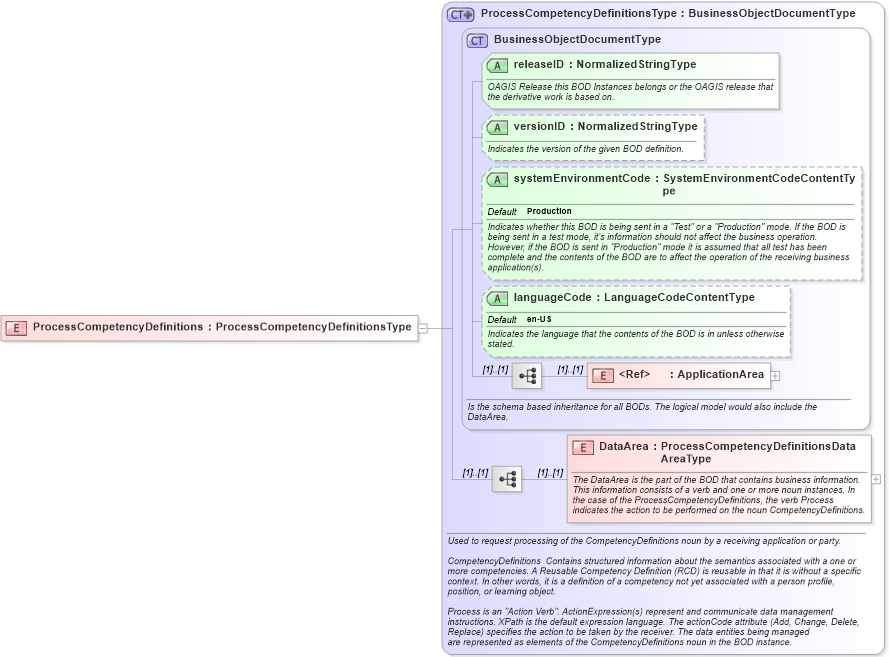
Task: Click the A icon for versionID attribute
Action: point(497,127)
